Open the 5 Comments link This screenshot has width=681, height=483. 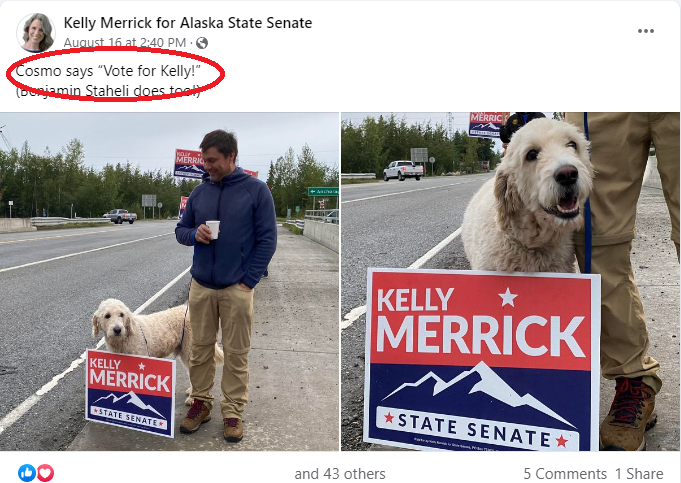[565, 473]
